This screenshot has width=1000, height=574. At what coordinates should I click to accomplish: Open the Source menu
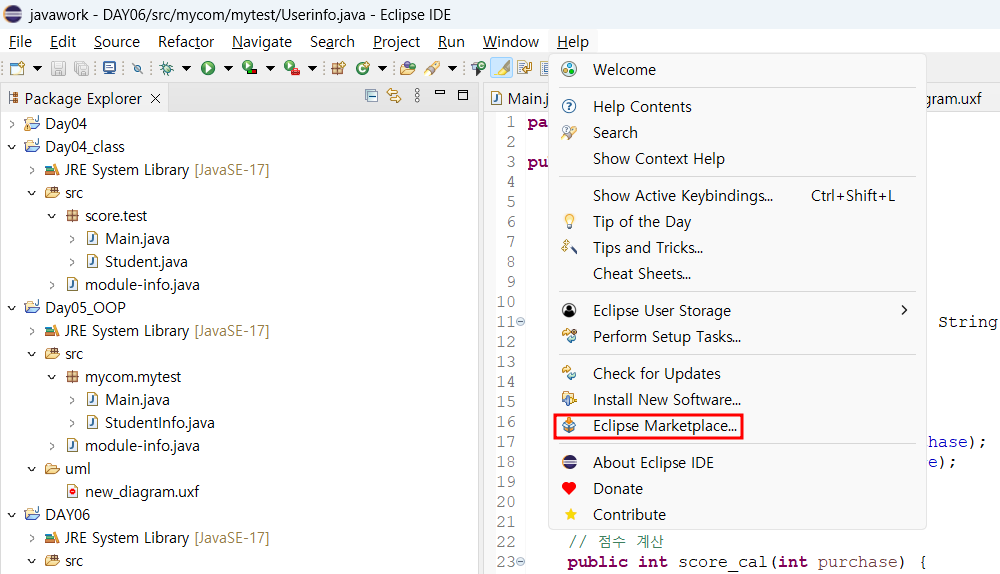point(117,42)
